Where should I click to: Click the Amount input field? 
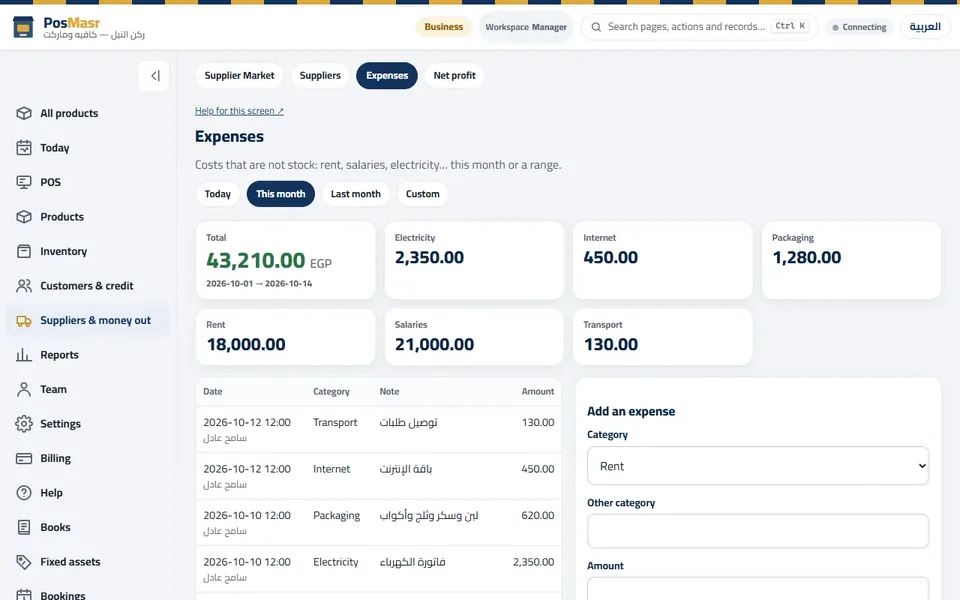click(758, 589)
